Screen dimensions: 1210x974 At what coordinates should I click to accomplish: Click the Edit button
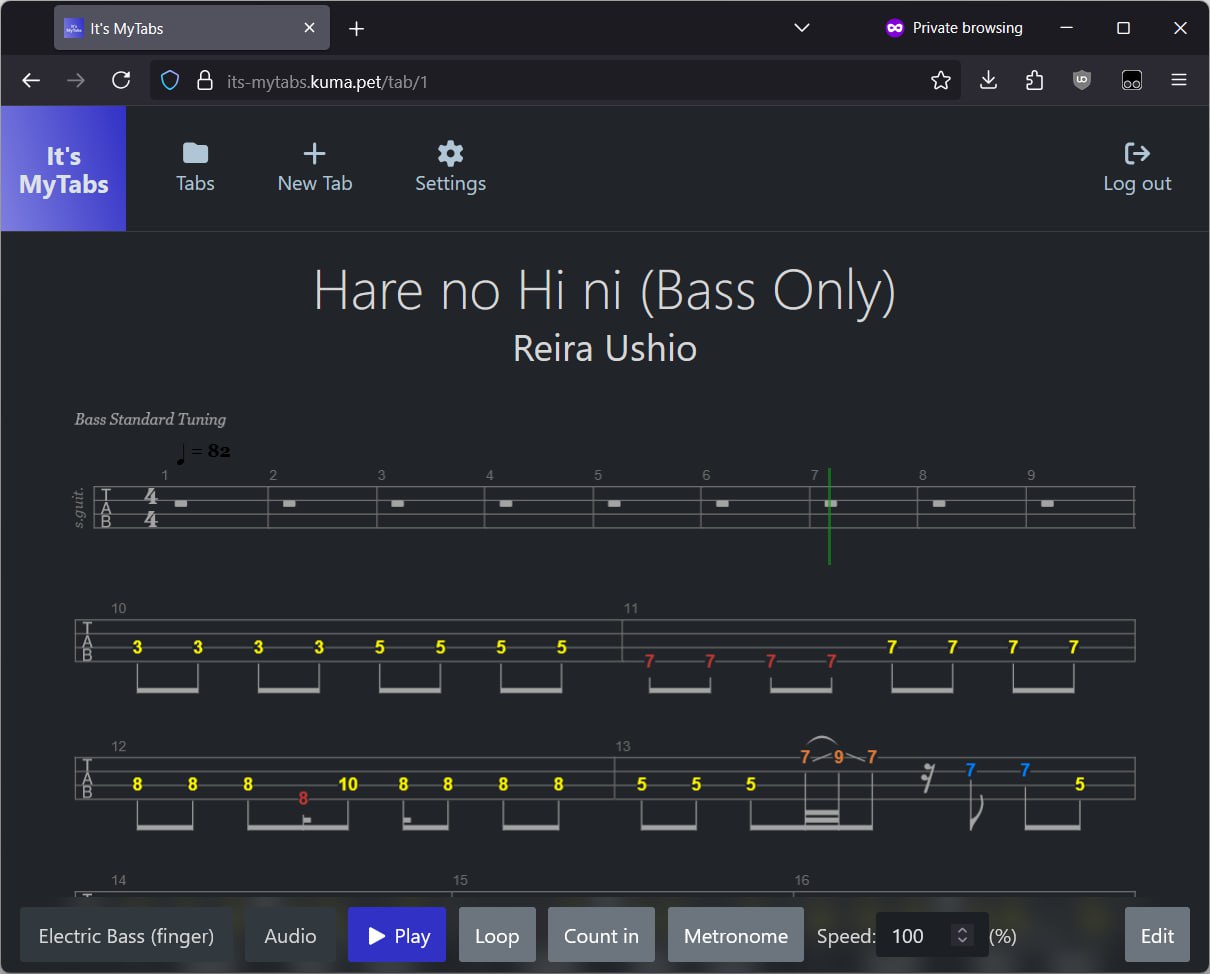coord(1157,935)
